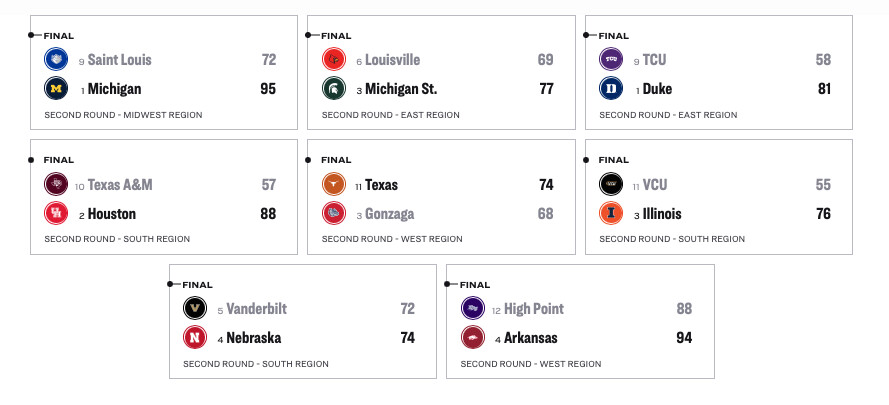Click Arkansas's final score of 94

click(684, 338)
